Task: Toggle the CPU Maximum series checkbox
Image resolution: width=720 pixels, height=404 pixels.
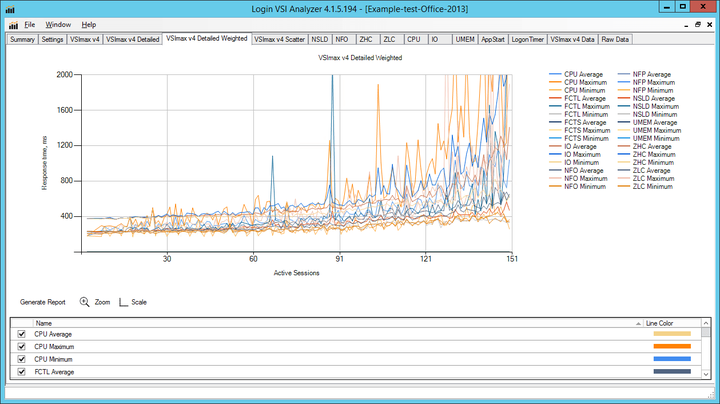Action: pyautogui.click(x=20, y=347)
